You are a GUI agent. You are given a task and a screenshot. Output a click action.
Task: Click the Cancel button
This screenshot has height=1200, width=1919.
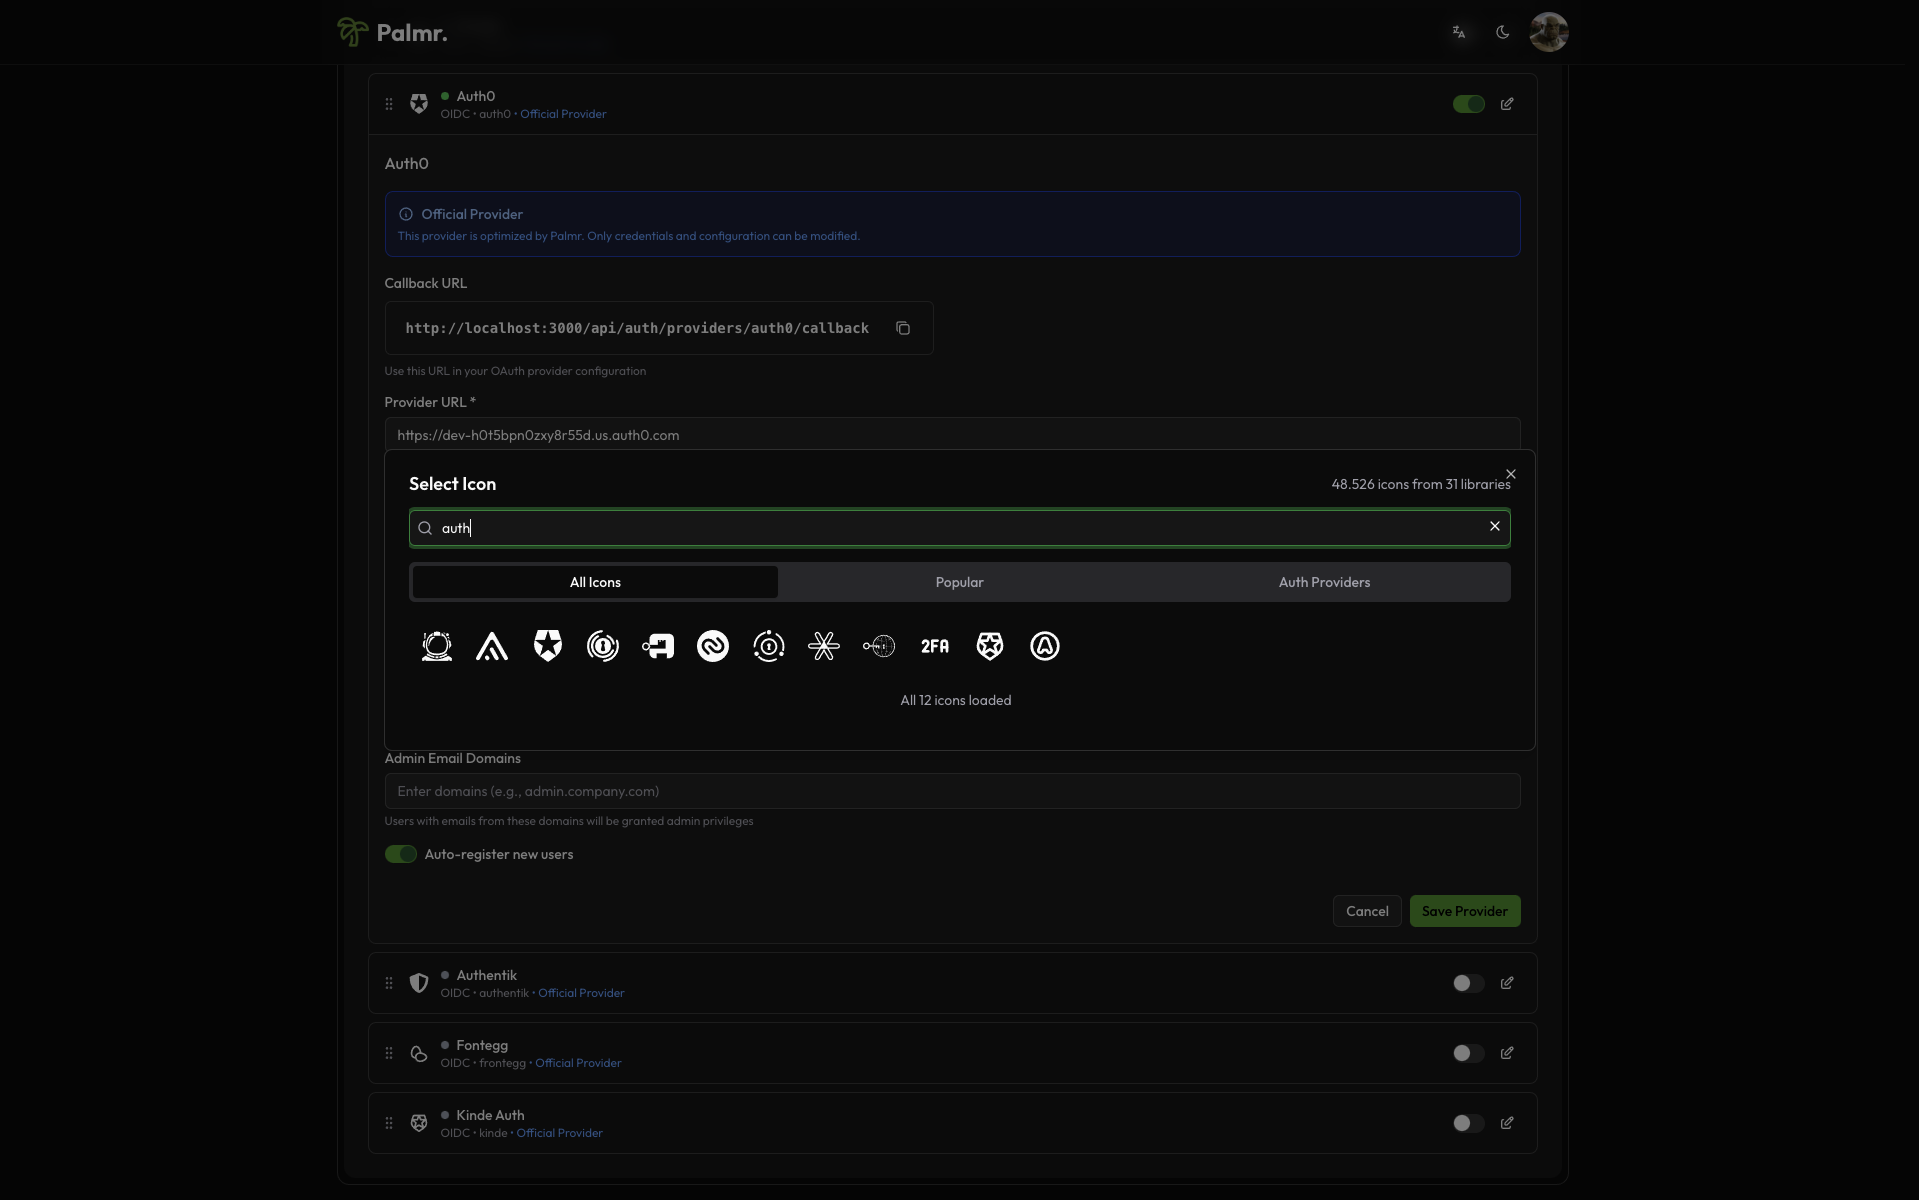(1367, 911)
